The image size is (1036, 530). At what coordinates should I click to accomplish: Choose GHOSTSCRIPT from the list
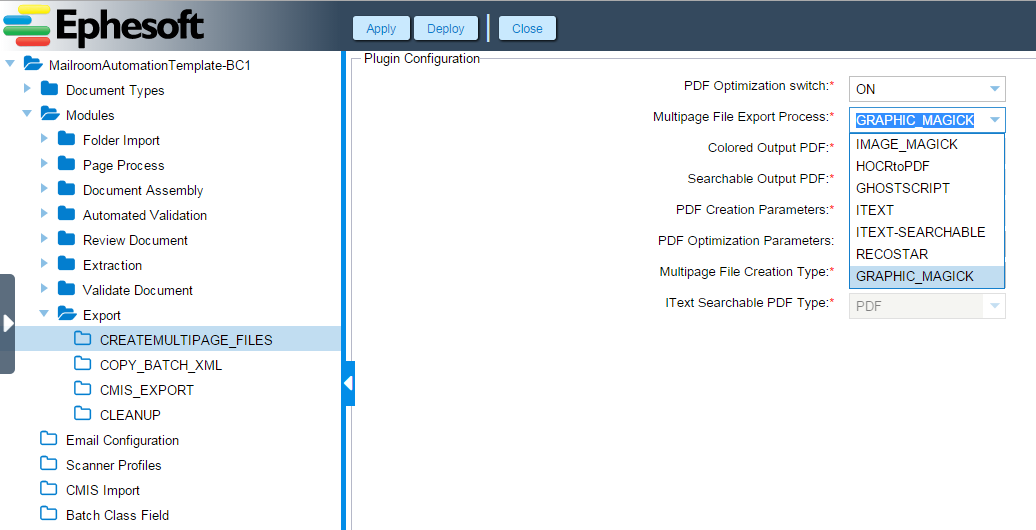pyautogui.click(x=927, y=188)
